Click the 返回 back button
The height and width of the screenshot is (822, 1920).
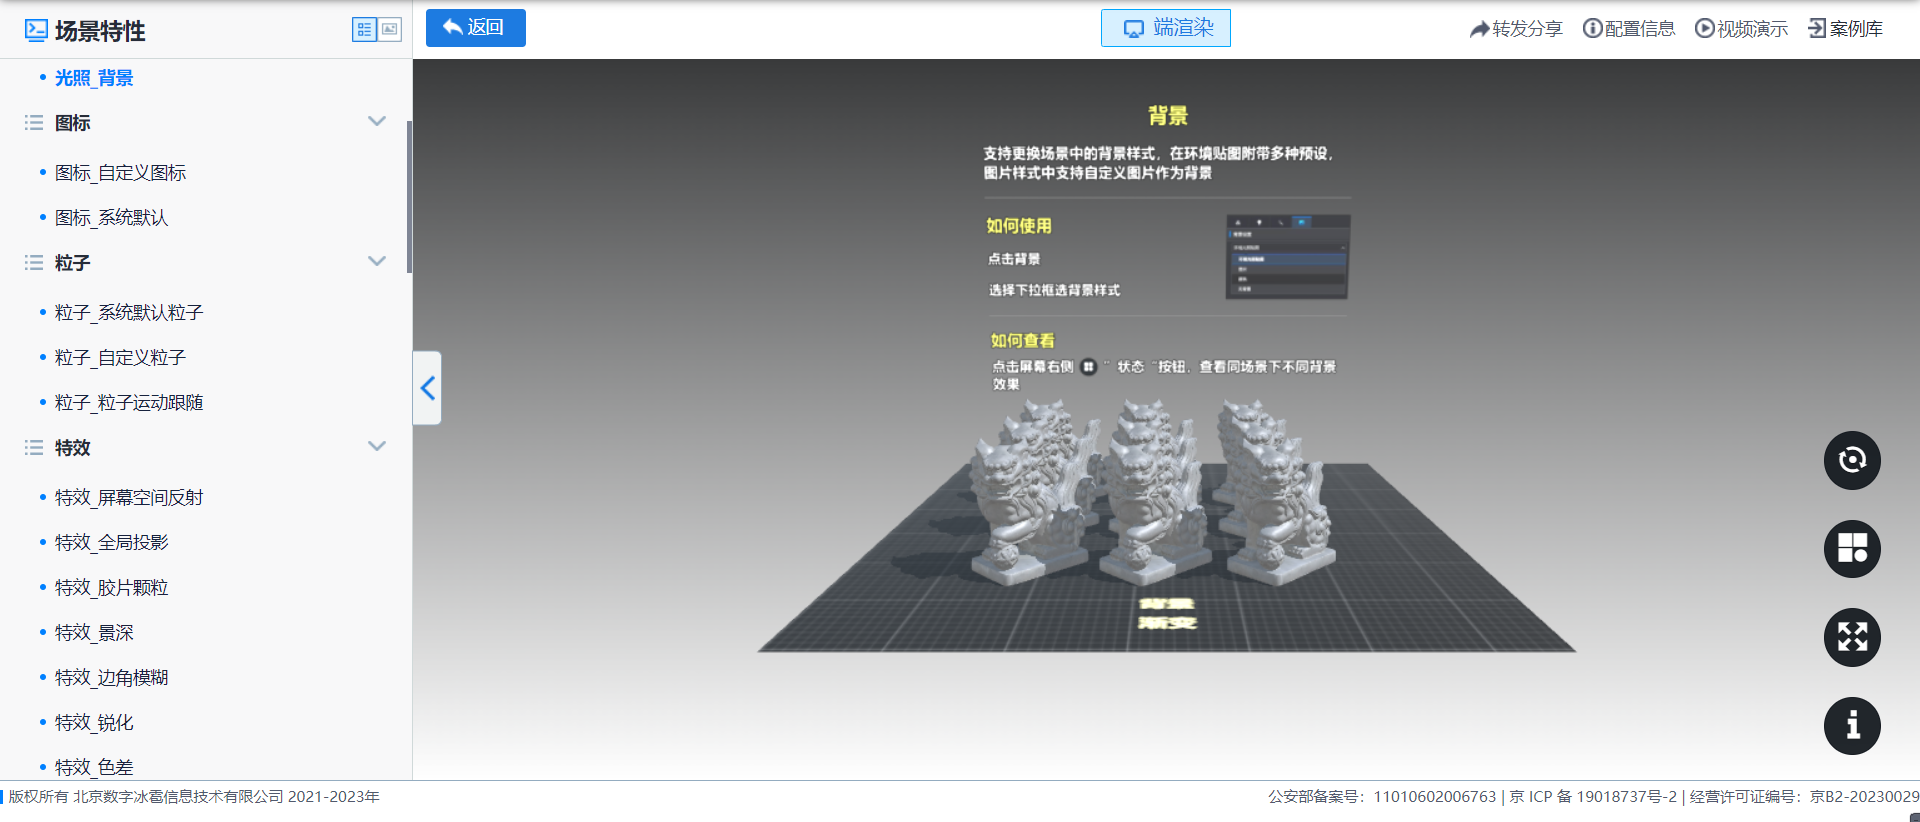(x=476, y=28)
